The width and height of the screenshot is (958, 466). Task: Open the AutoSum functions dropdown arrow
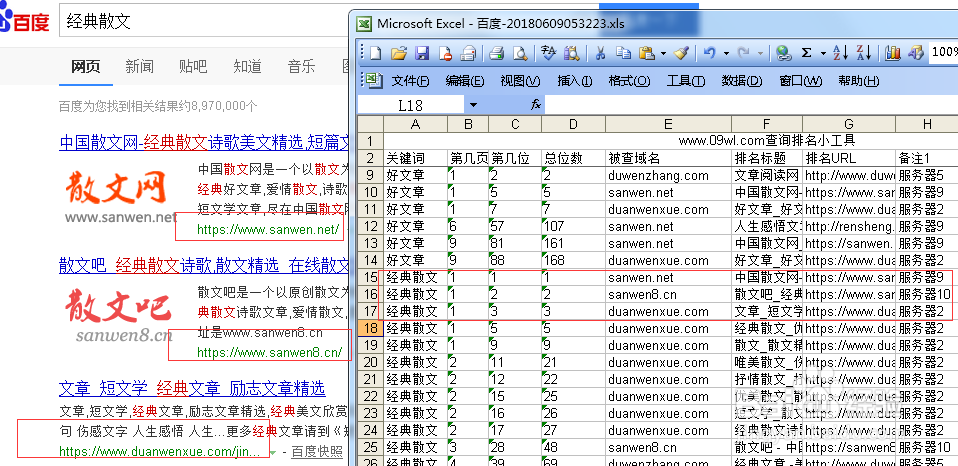pyautogui.click(x=823, y=54)
